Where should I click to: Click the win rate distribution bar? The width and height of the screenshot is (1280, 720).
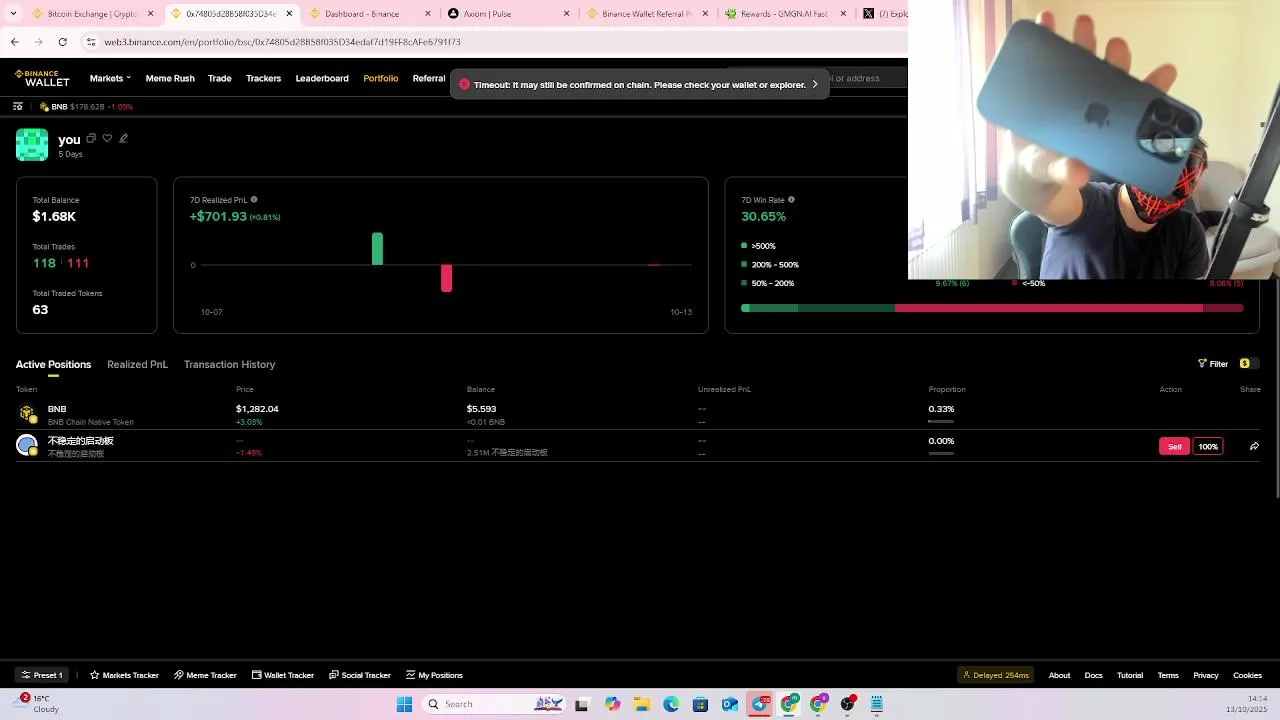[992, 308]
